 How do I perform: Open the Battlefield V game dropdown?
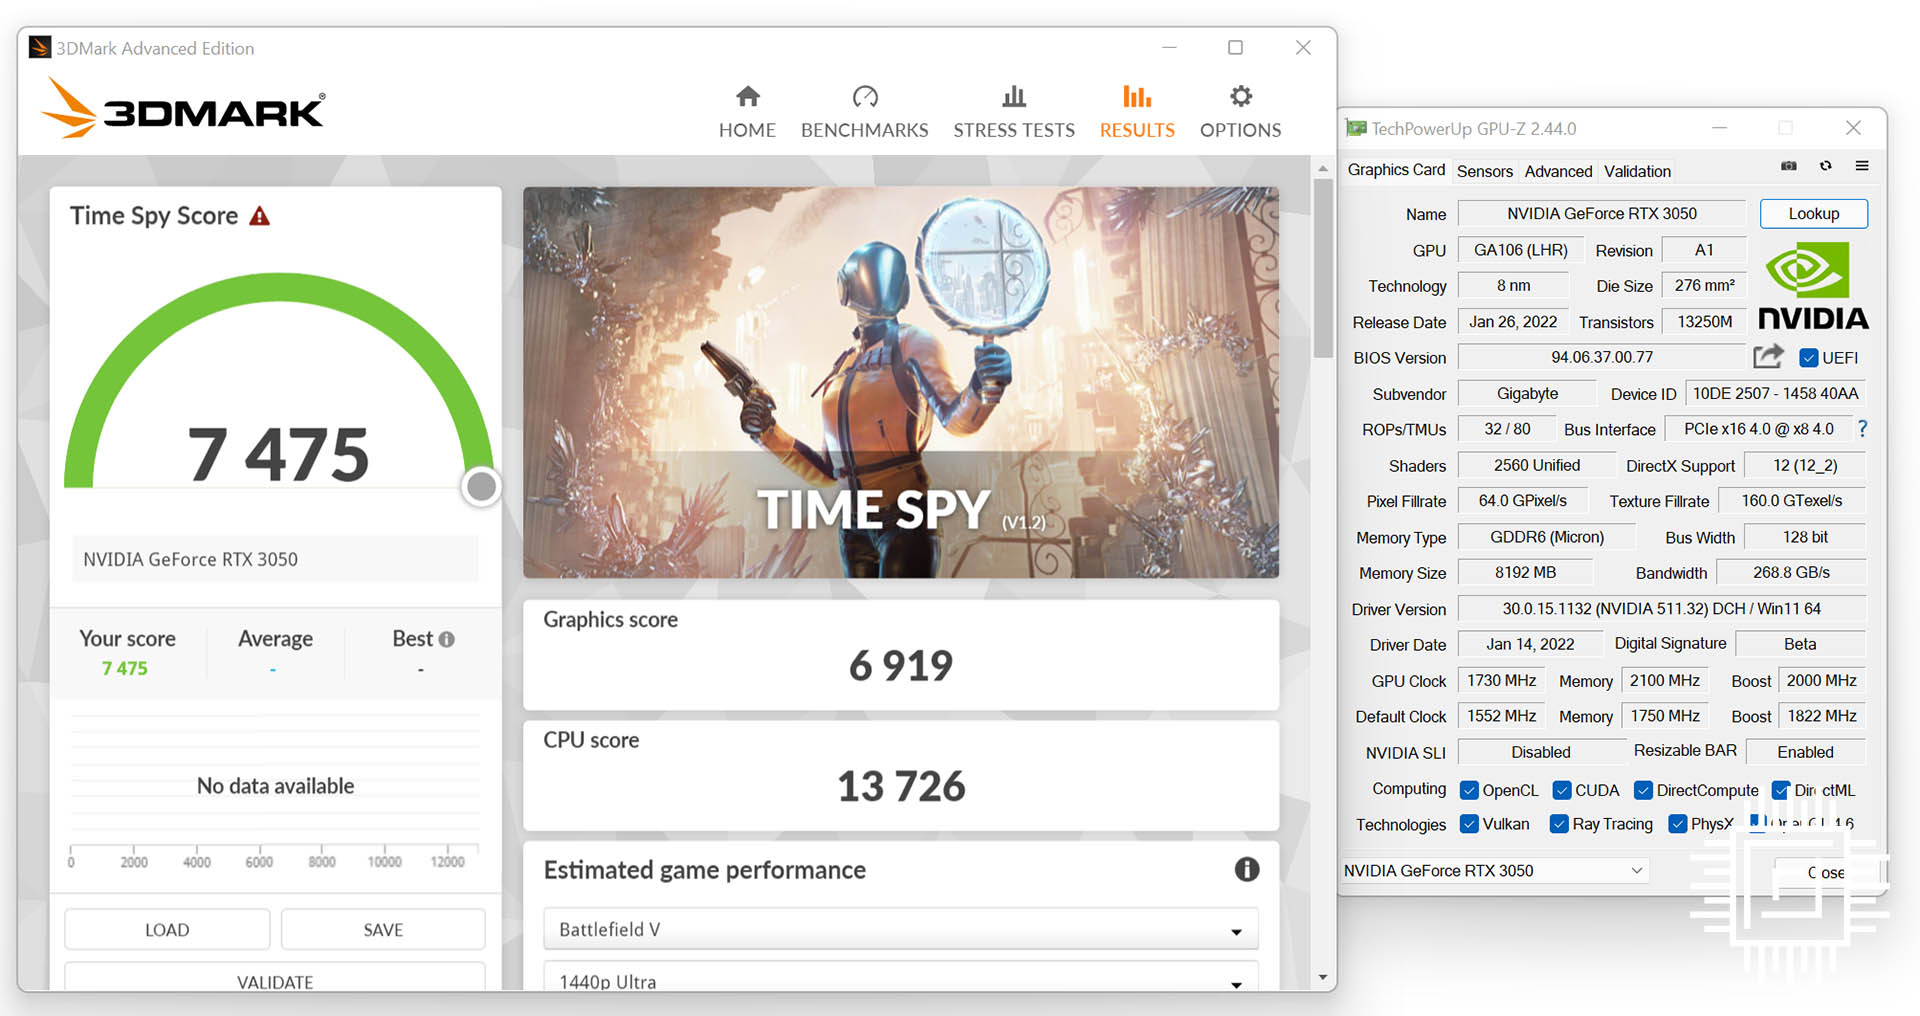pyautogui.click(x=901, y=929)
